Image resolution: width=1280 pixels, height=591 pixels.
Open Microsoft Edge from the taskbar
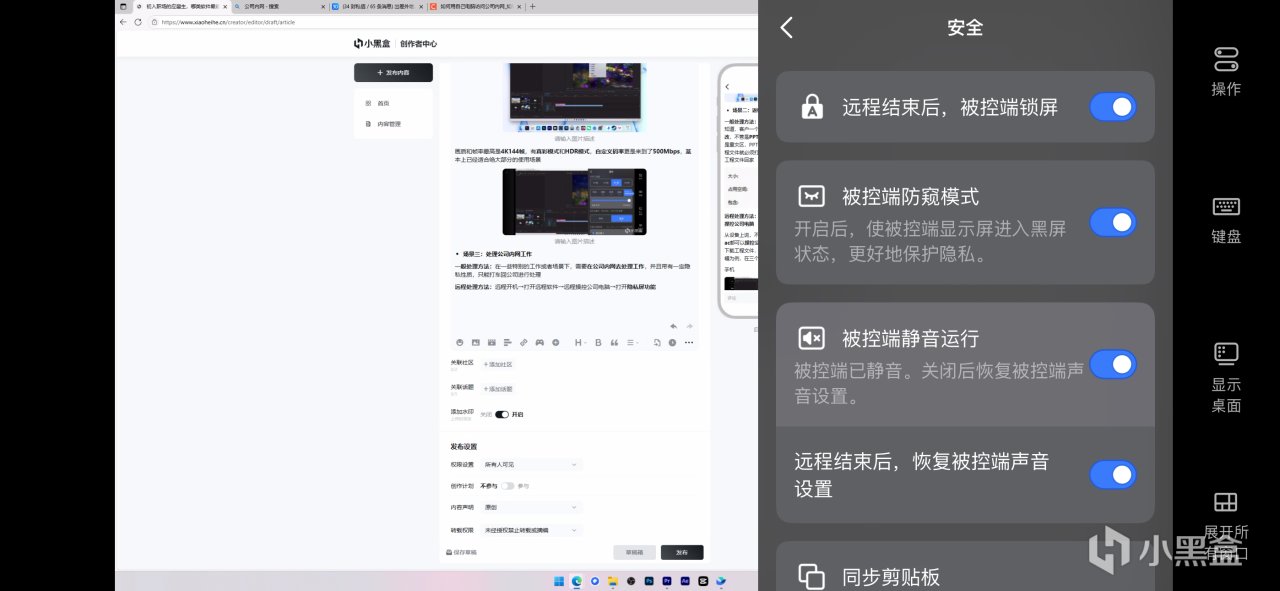tap(577, 581)
